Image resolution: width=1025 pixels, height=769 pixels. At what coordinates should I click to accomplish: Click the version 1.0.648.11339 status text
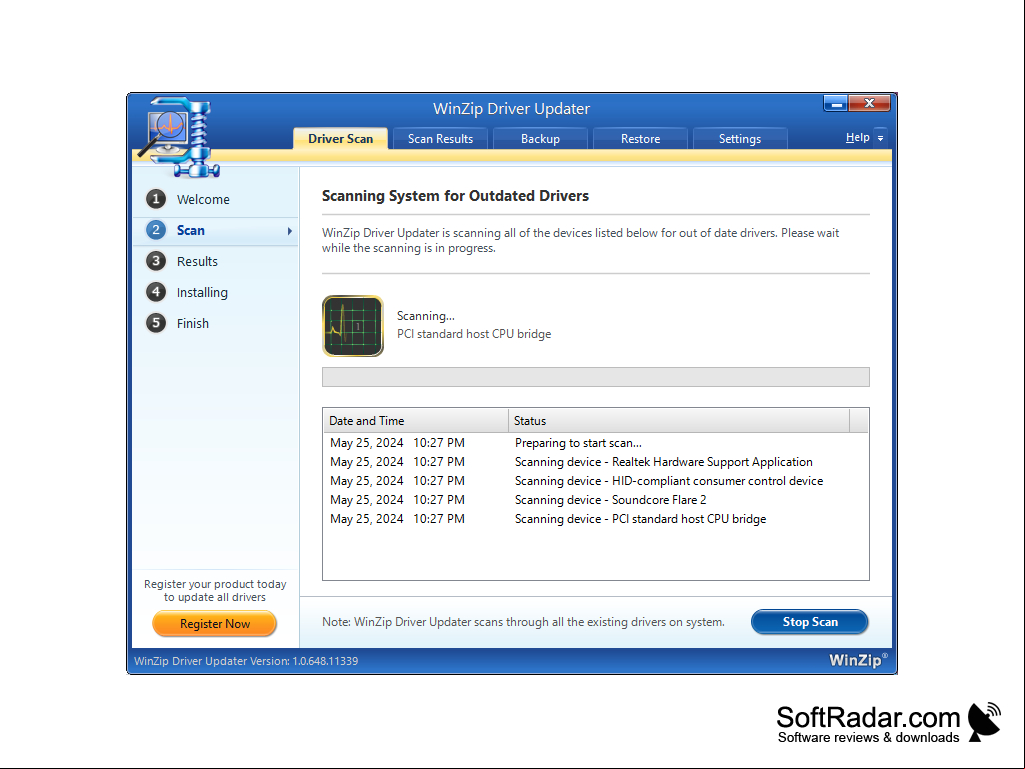pyautogui.click(x=246, y=661)
